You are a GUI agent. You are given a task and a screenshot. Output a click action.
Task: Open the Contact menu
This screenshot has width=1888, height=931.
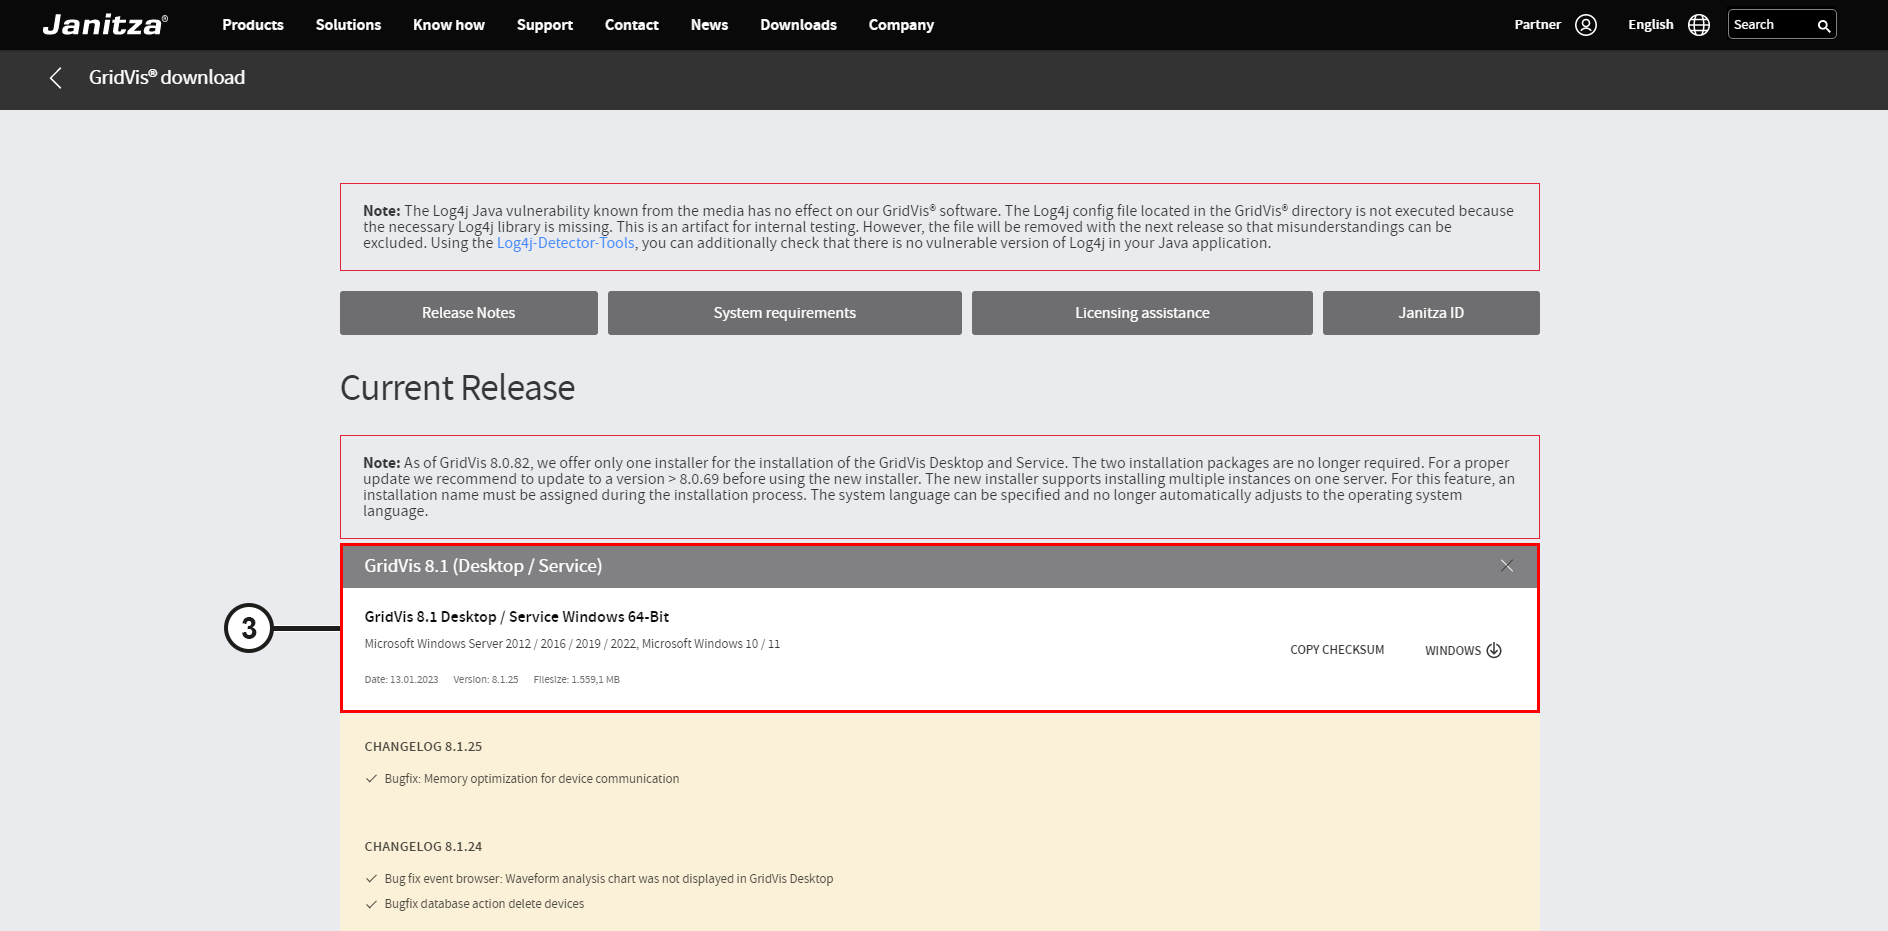632,25
